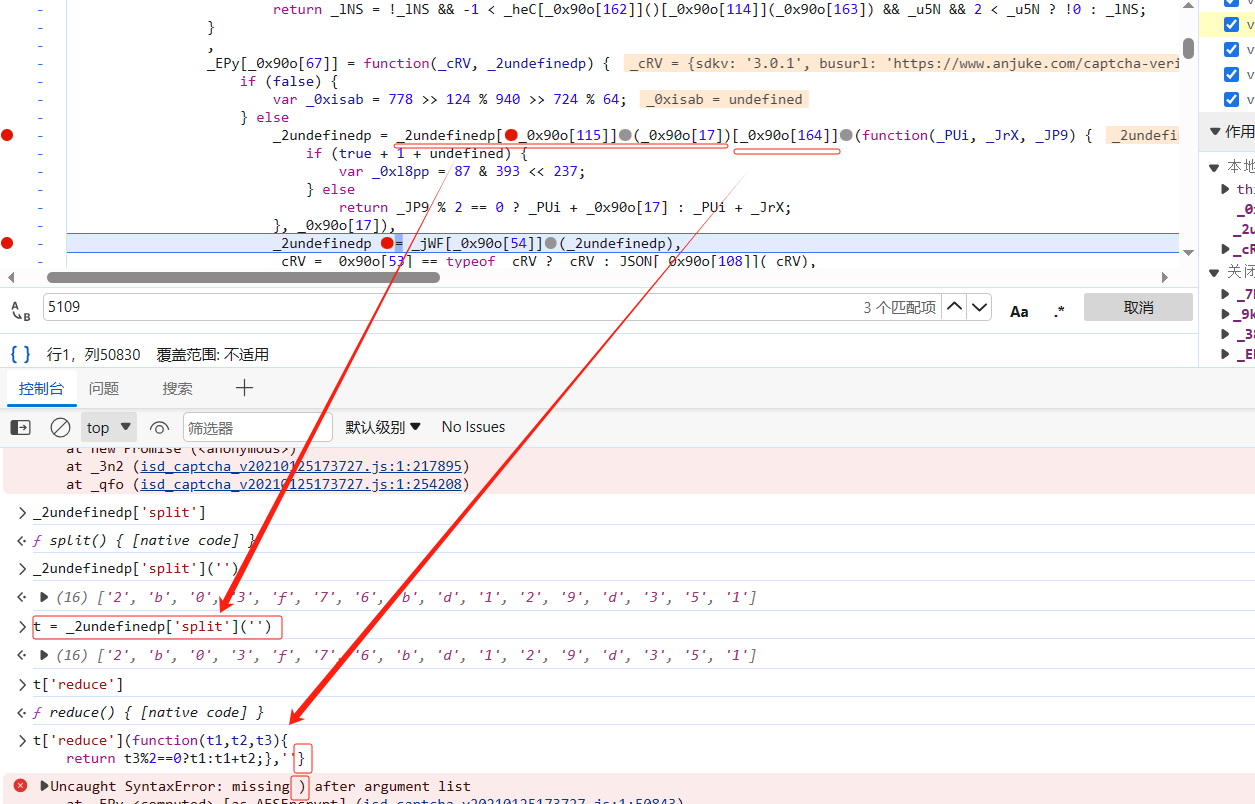The width and height of the screenshot is (1255, 804).
Task: Open link isd_captcha js:1:217895
Action: (301, 466)
